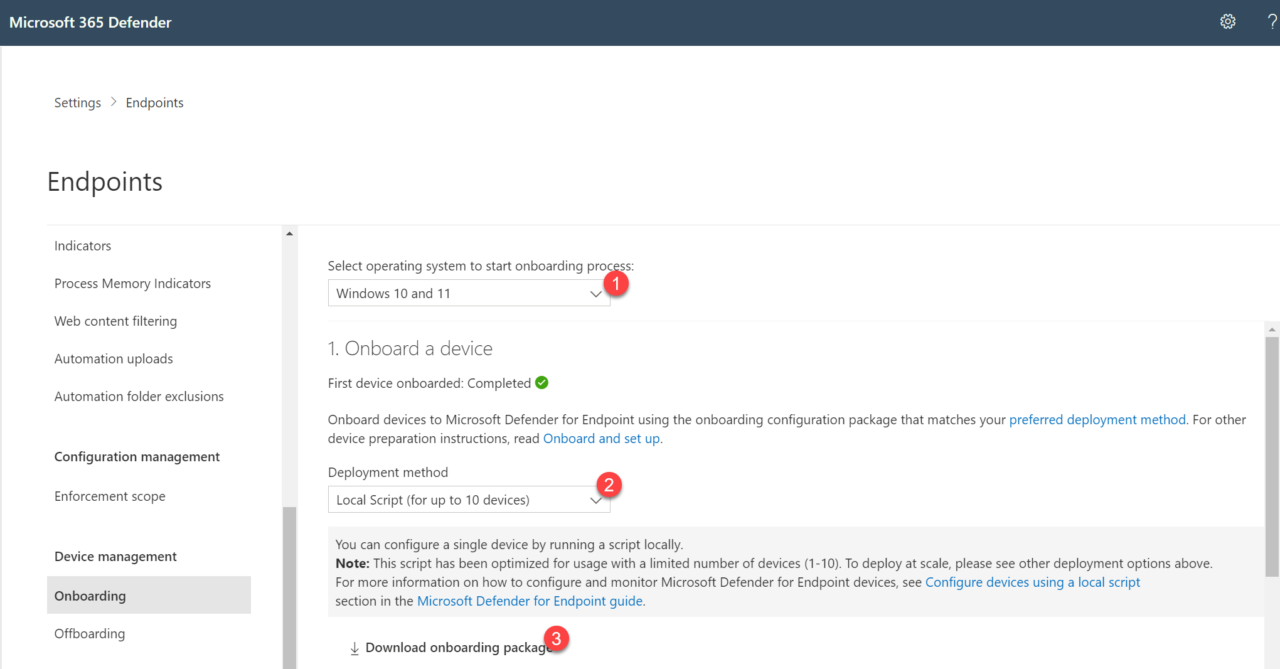Open Offboarding page
The height and width of the screenshot is (669, 1280).
coord(90,634)
